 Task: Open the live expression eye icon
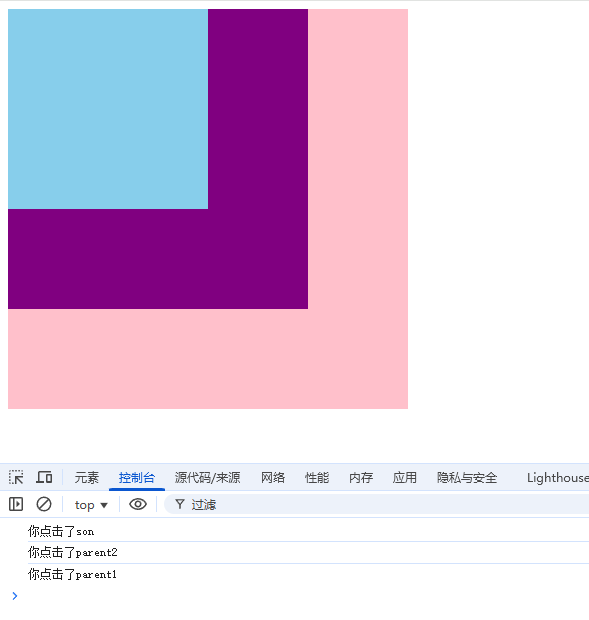coord(138,504)
